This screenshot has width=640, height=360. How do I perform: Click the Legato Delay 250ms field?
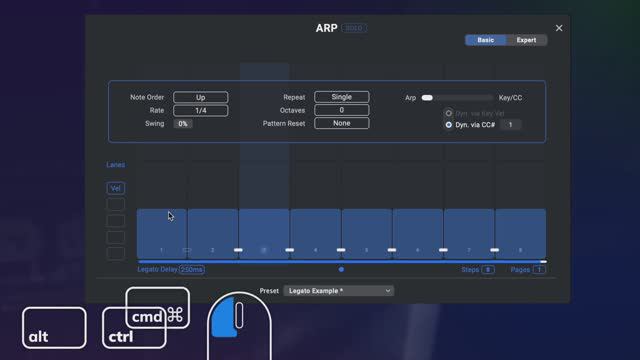[x=192, y=269]
